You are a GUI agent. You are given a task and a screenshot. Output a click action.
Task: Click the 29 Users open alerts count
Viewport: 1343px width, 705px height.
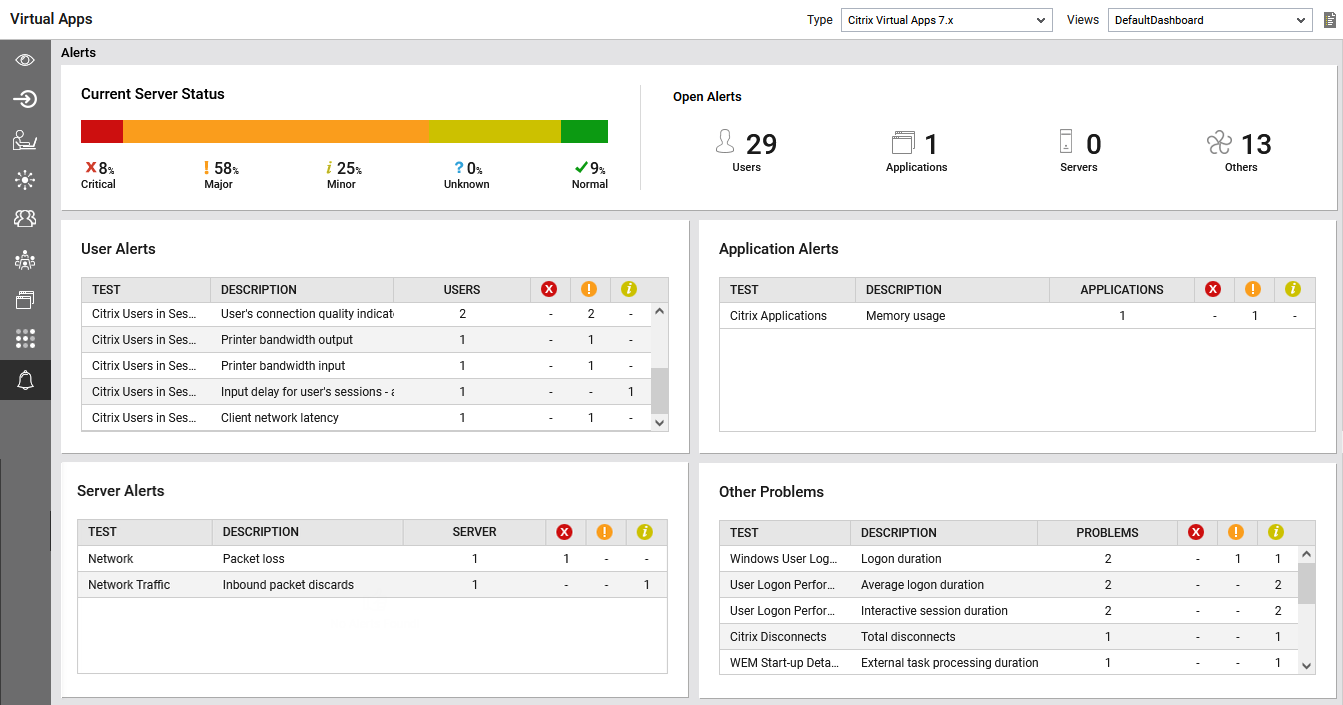[760, 145]
